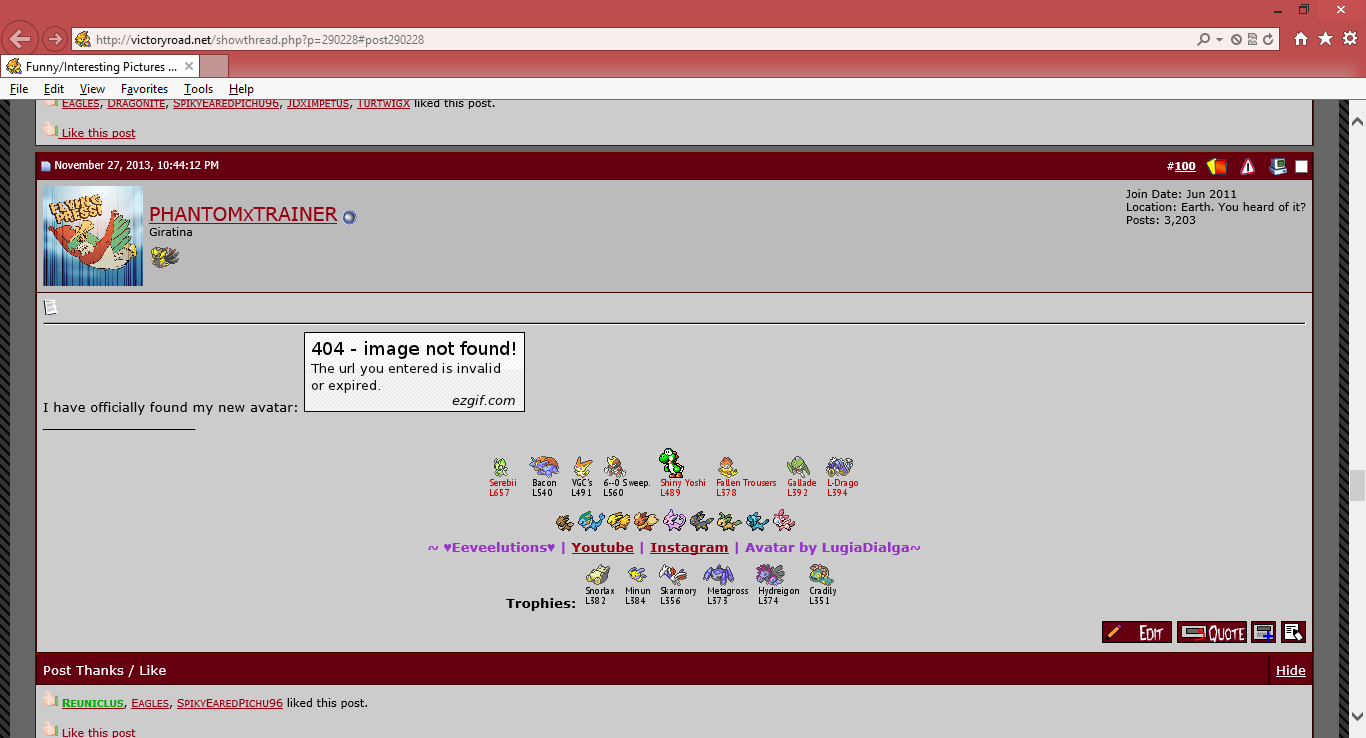Open the browser home page icon
Screen dimensions: 1366x738
tap(1301, 39)
